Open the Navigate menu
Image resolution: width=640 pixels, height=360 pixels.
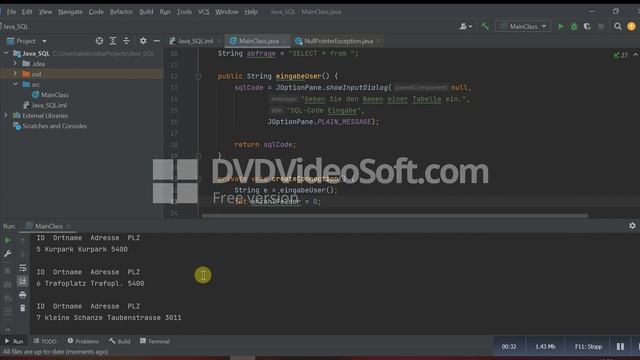point(70,12)
